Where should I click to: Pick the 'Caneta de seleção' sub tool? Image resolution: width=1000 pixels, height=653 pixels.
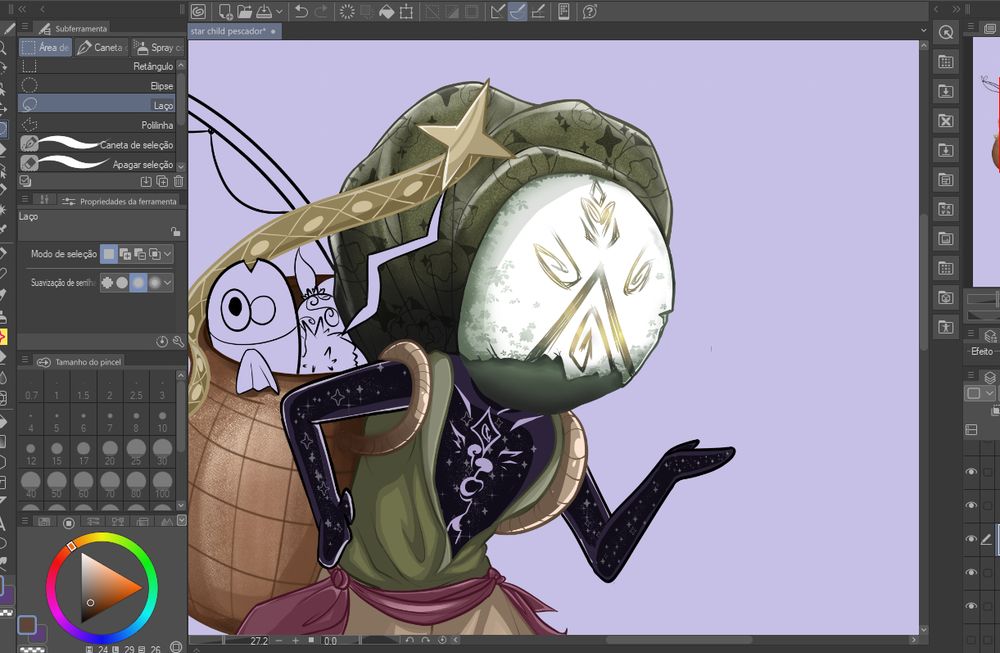coord(97,144)
